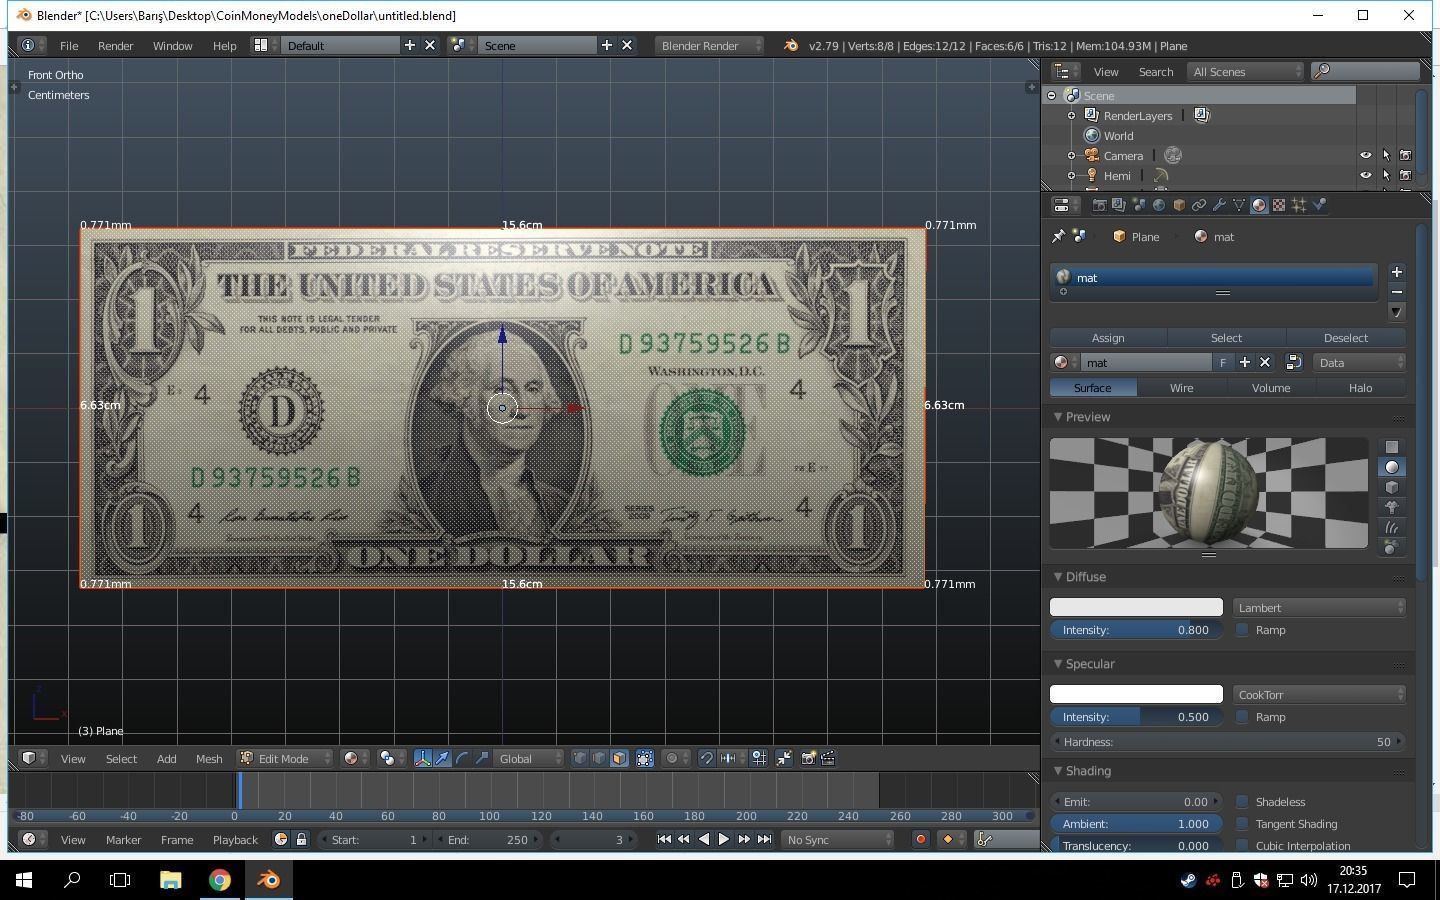Open the Physics properties tab
This screenshot has height=900, width=1440.
pos(1319,205)
